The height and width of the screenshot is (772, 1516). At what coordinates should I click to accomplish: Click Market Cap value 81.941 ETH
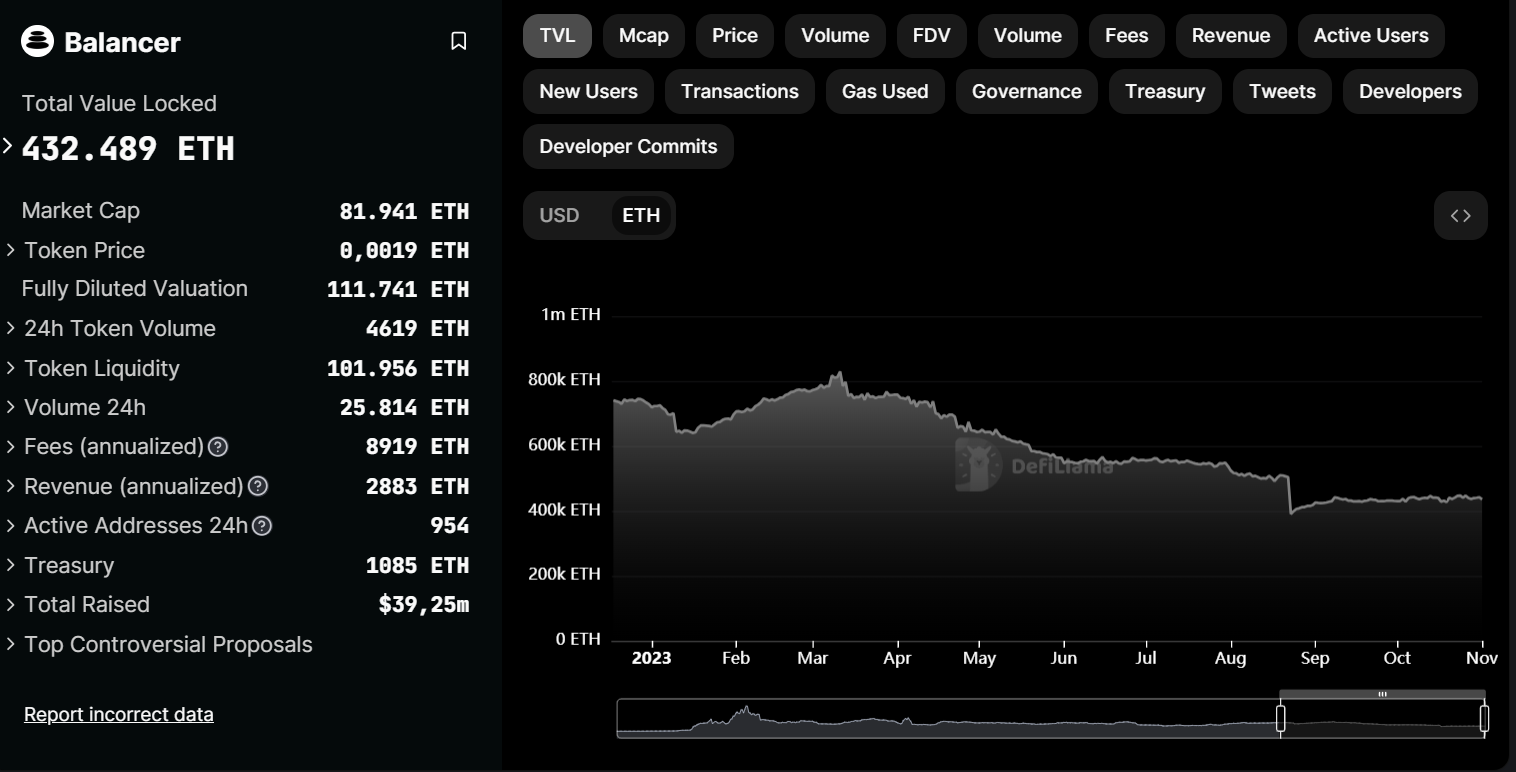pyautogui.click(x=404, y=211)
